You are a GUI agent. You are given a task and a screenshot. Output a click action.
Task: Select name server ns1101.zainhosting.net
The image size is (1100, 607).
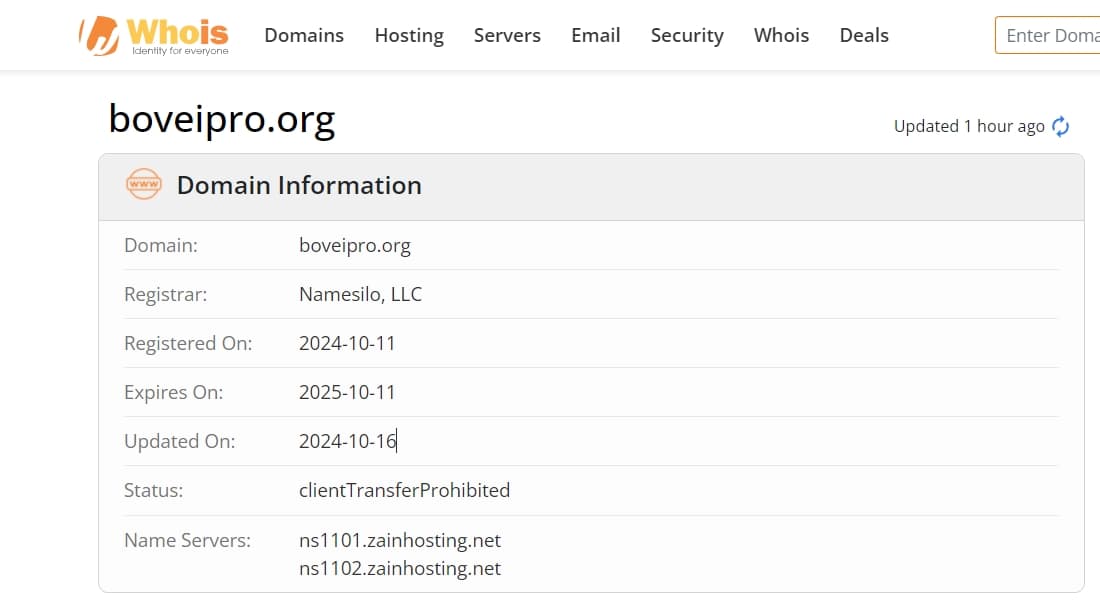[x=400, y=540]
